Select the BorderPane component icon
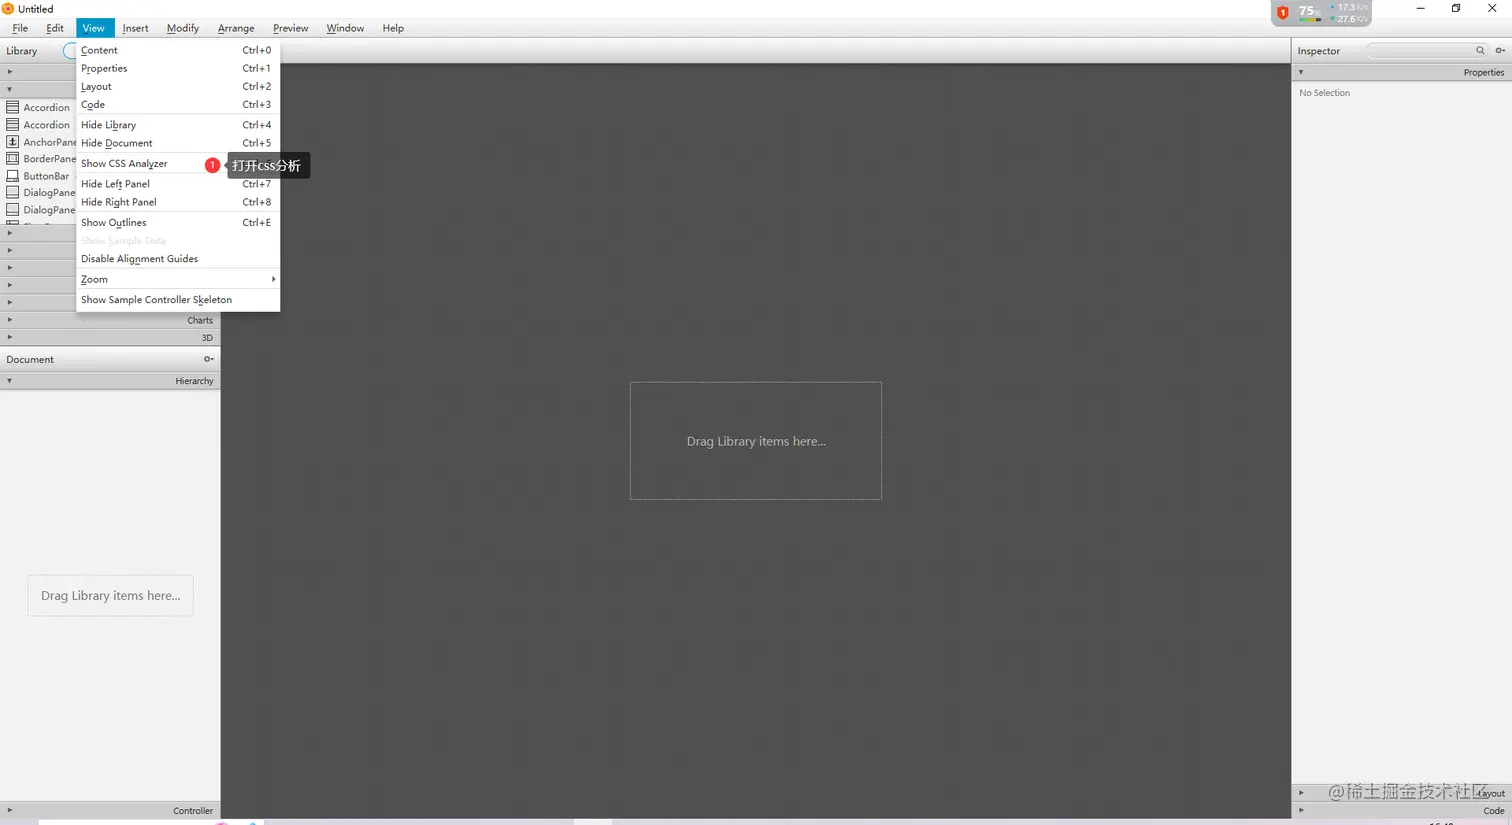Image resolution: width=1512 pixels, height=825 pixels. pos(14,158)
